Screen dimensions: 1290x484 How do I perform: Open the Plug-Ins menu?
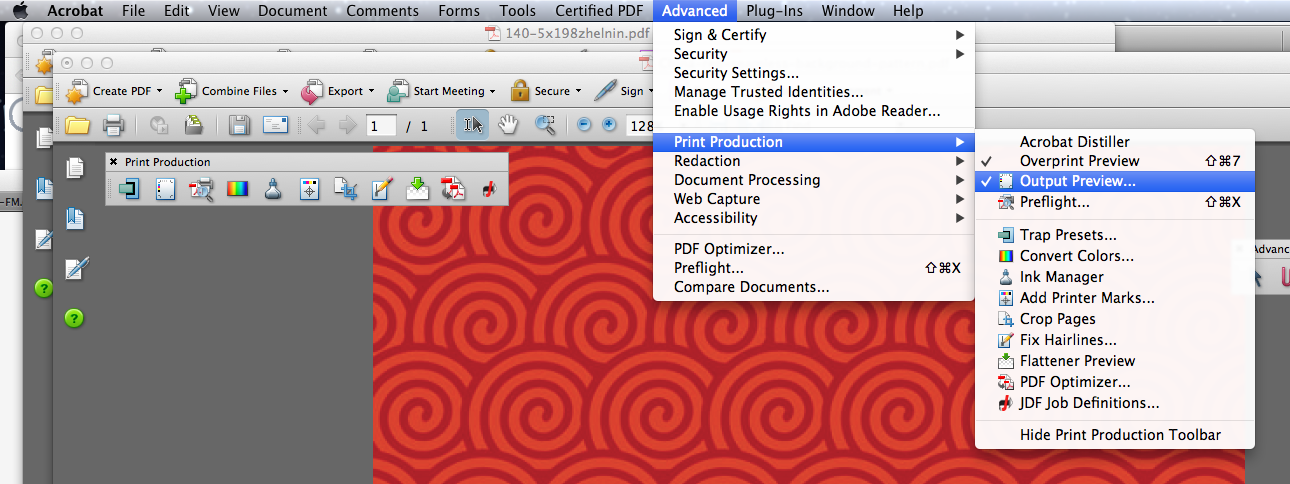(x=777, y=11)
